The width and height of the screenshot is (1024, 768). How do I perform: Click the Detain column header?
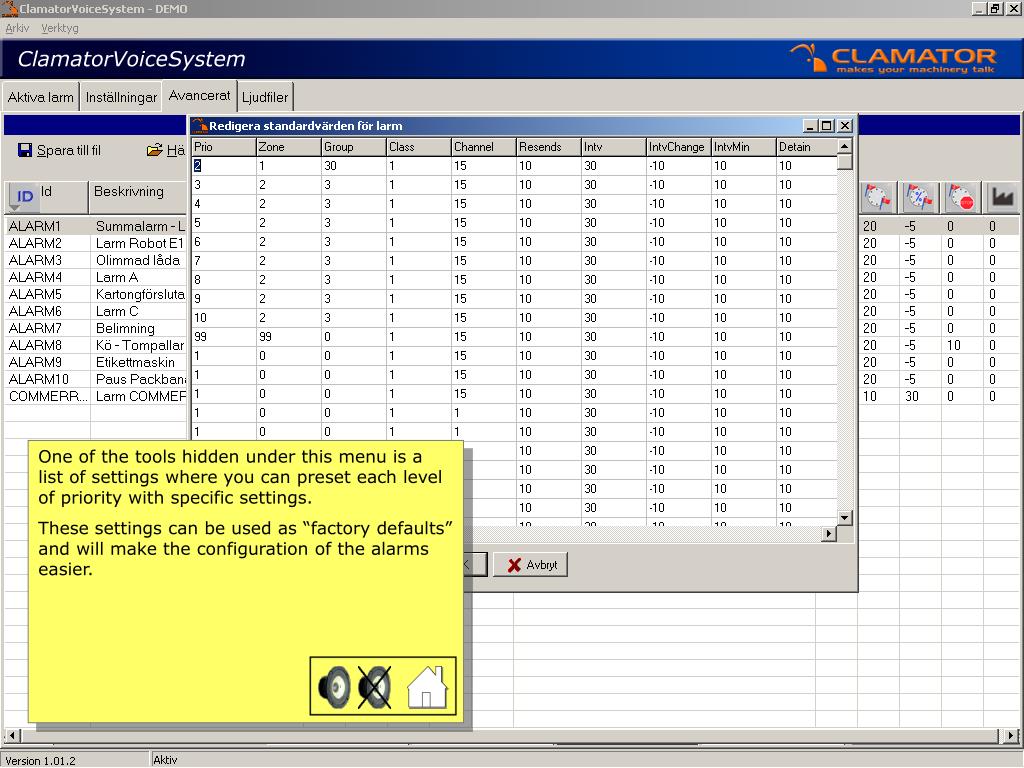pyautogui.click(x=807, y=147)
